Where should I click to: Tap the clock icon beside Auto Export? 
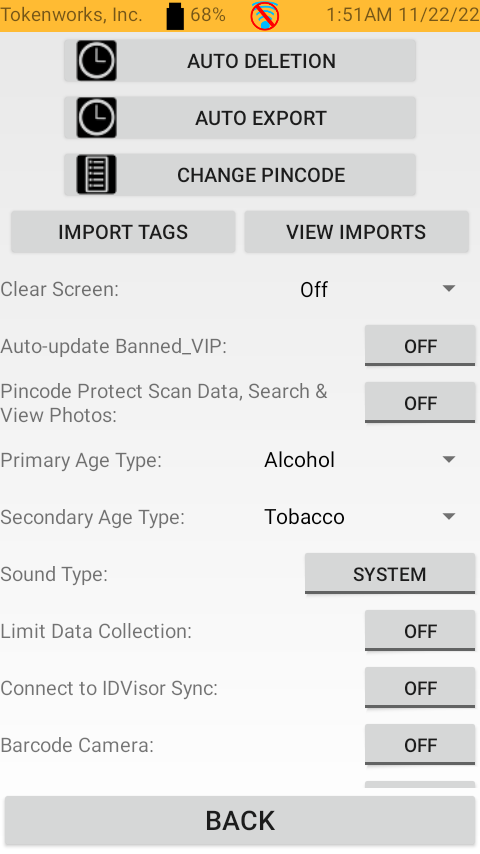[96, 118]
